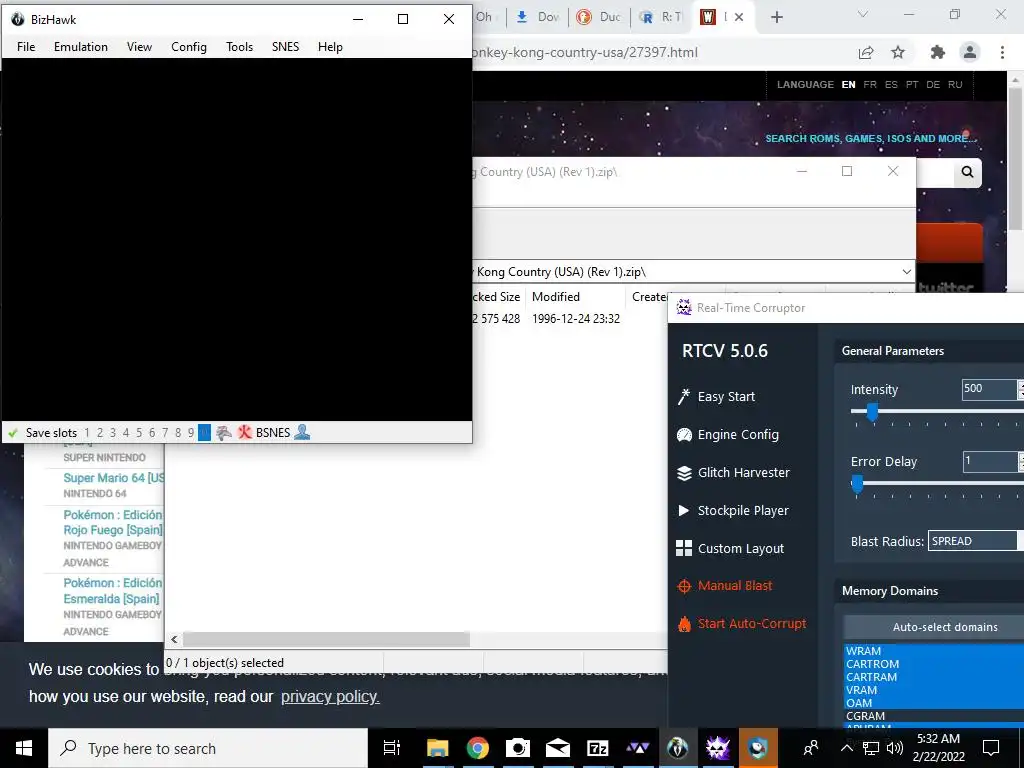Select save slot 5 in BizHawk

[x=138, y=433]
